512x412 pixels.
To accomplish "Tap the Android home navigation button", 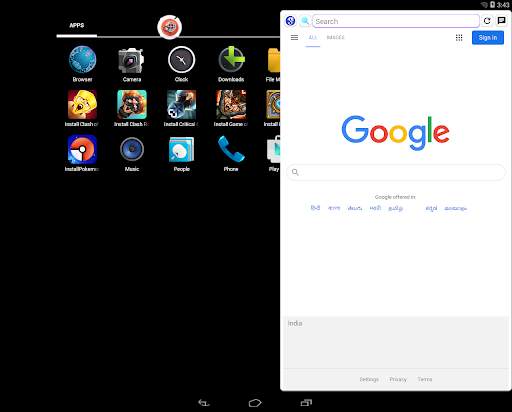I will (x=255, y=403).
